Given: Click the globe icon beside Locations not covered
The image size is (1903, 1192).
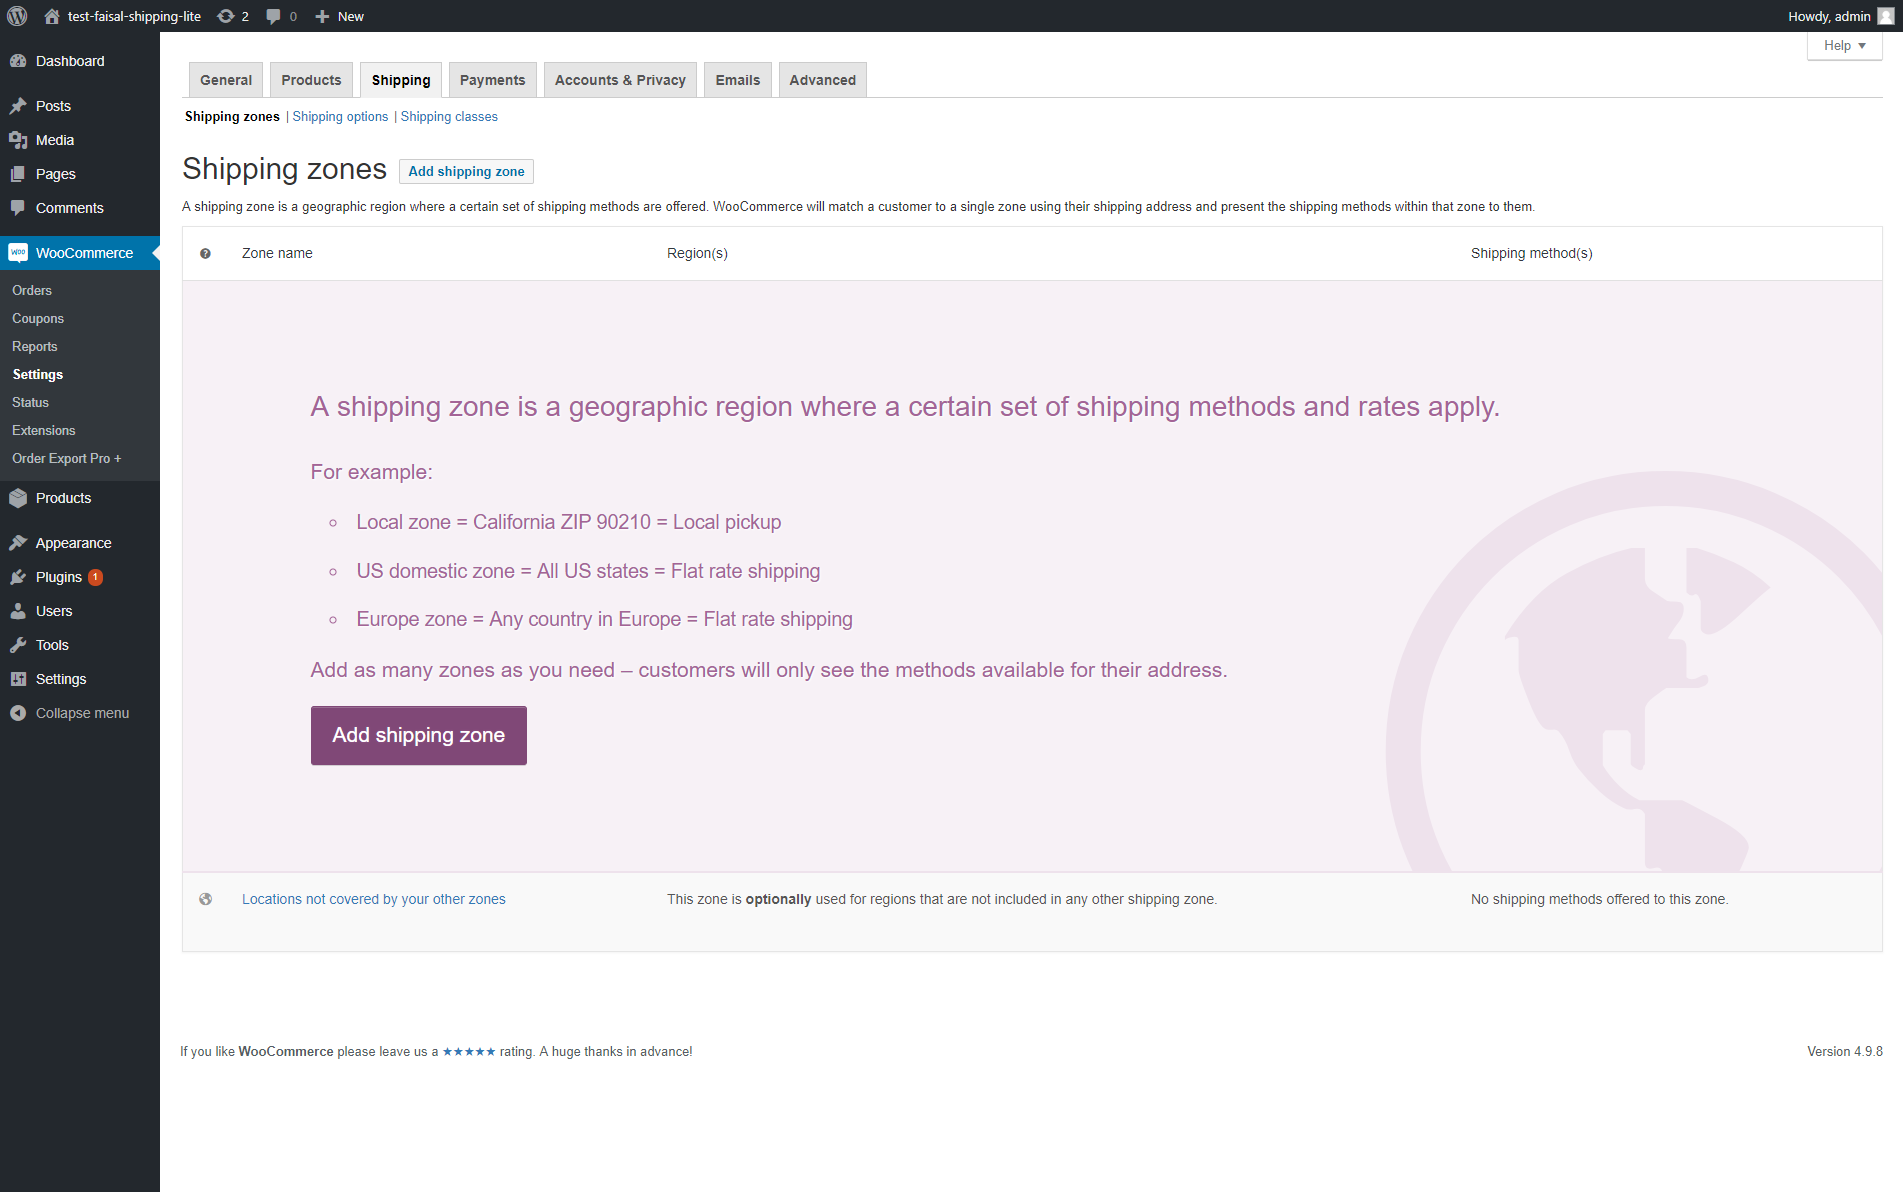Looking at the screenshot, I should [205, 899].
